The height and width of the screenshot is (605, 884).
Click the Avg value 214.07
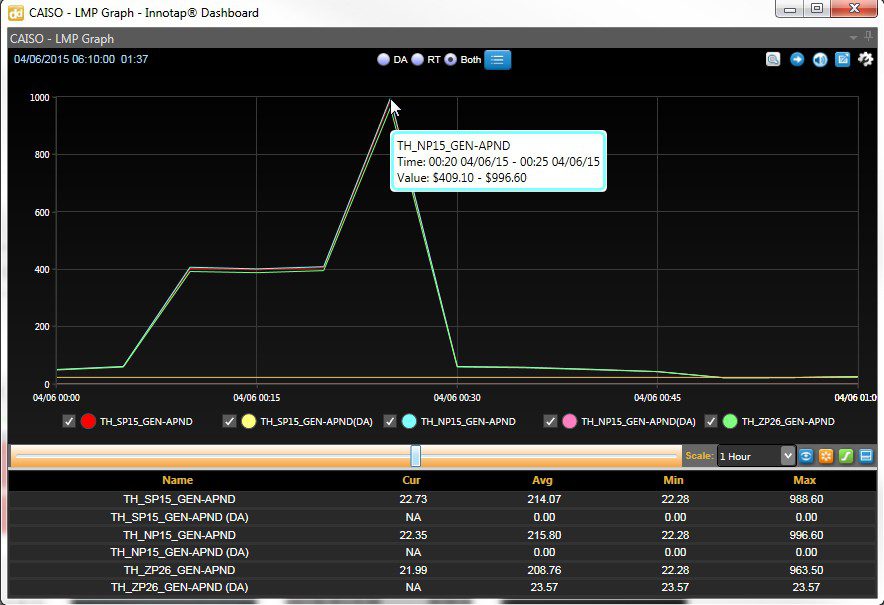click(544, 499)
